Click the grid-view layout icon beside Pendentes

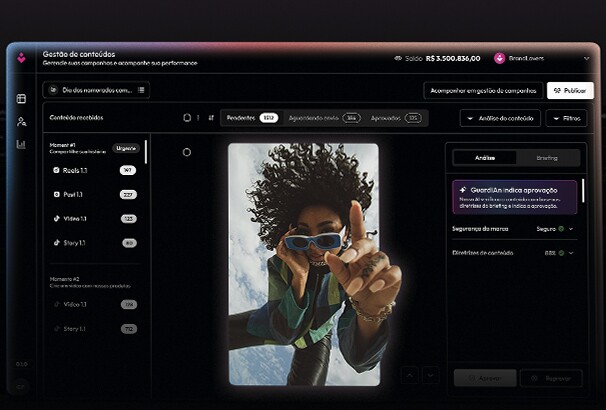pyautogui.click(x=211, y=118)
